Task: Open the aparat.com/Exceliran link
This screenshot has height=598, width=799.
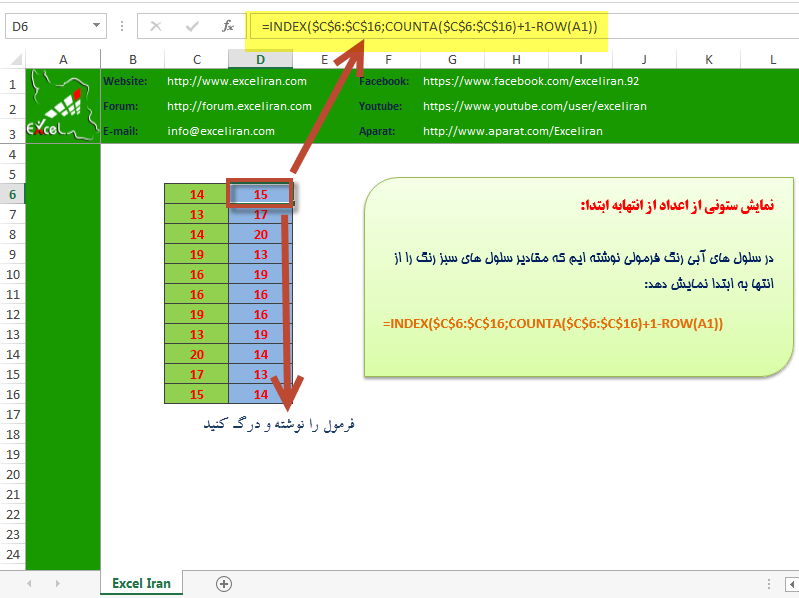Action: tap(513, 131)
